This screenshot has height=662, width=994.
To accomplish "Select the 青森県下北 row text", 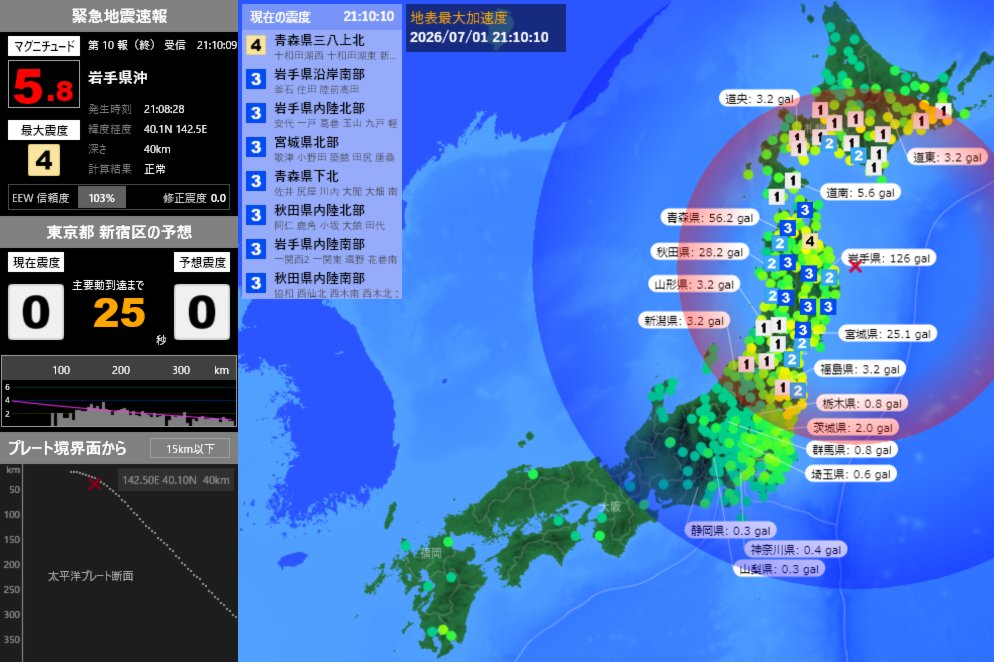I will click(306, 176).
